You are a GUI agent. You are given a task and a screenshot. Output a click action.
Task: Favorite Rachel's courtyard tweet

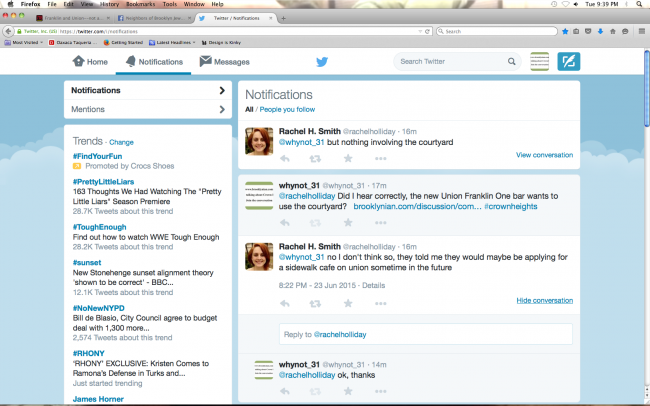(x=348, y=158)
